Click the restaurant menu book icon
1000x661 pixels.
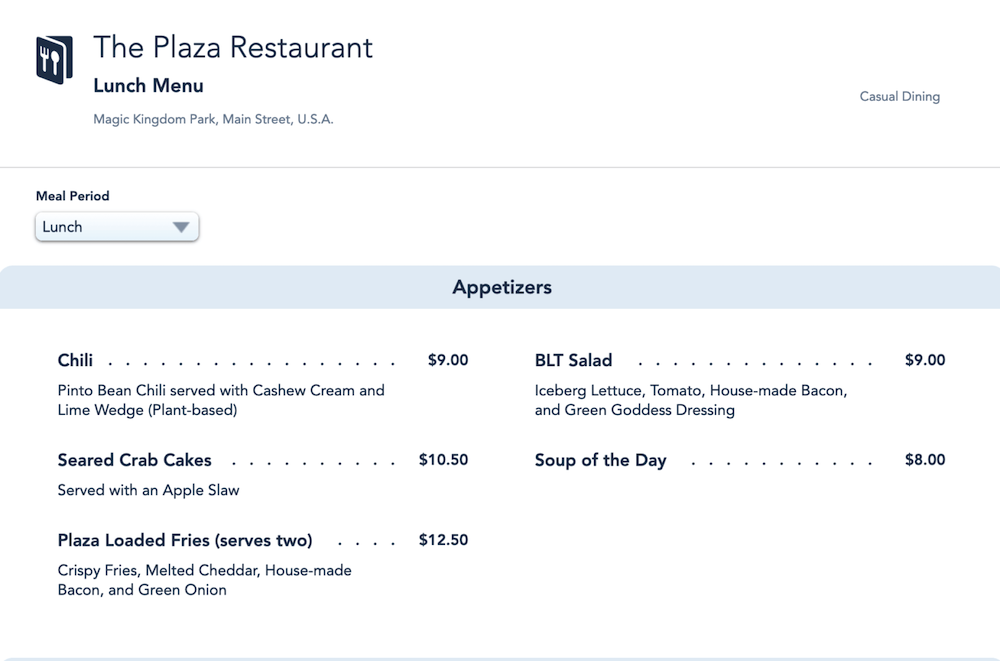click(x=54, y=60)
